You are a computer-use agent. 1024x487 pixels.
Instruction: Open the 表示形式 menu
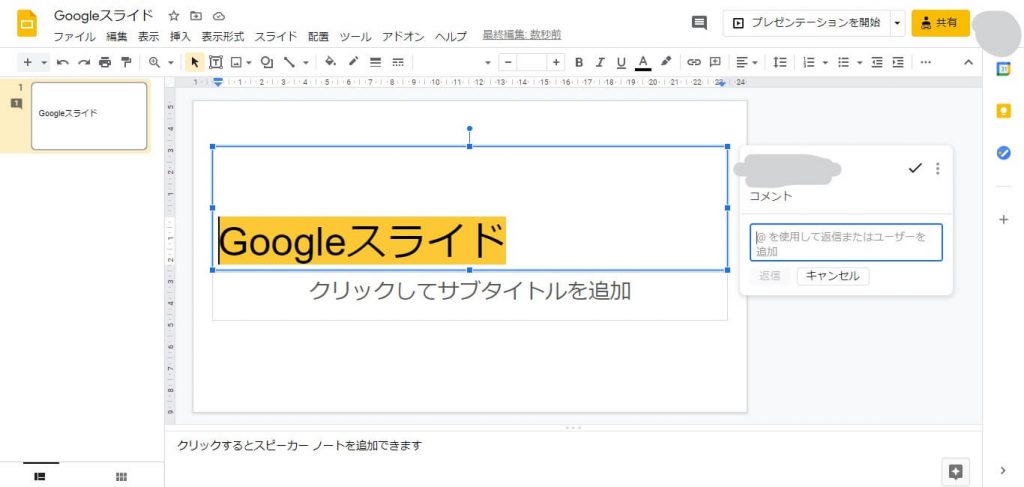click(x=223, y=37)
